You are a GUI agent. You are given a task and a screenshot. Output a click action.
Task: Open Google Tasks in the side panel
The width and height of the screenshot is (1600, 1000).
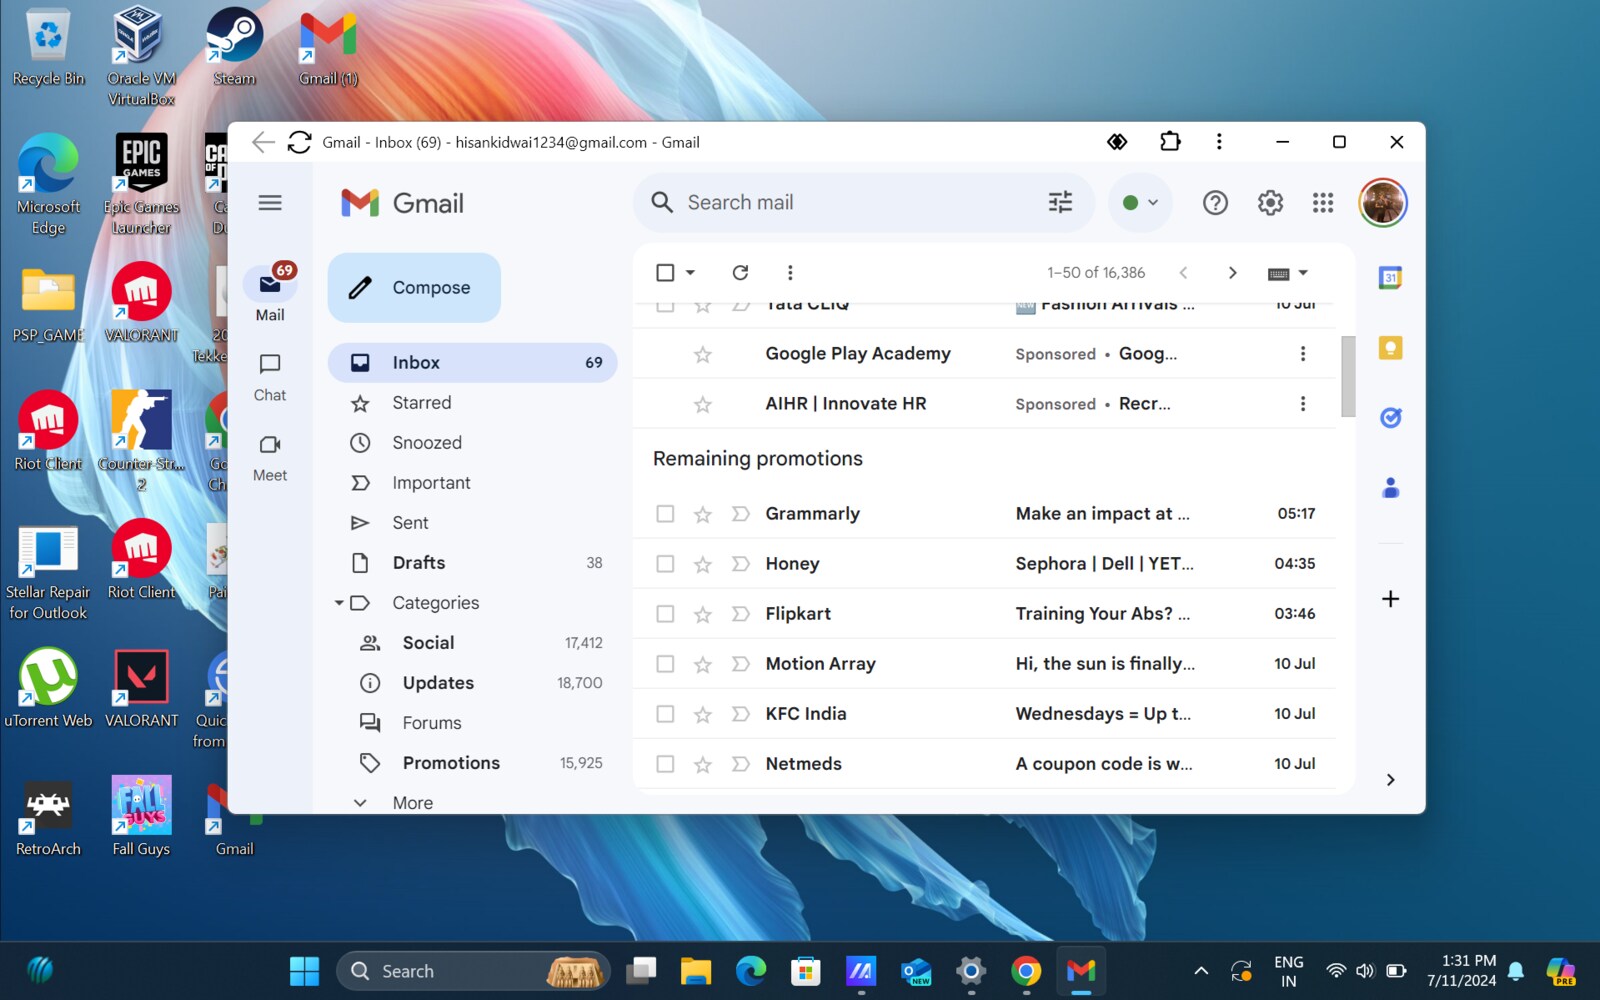[1390, 417]
